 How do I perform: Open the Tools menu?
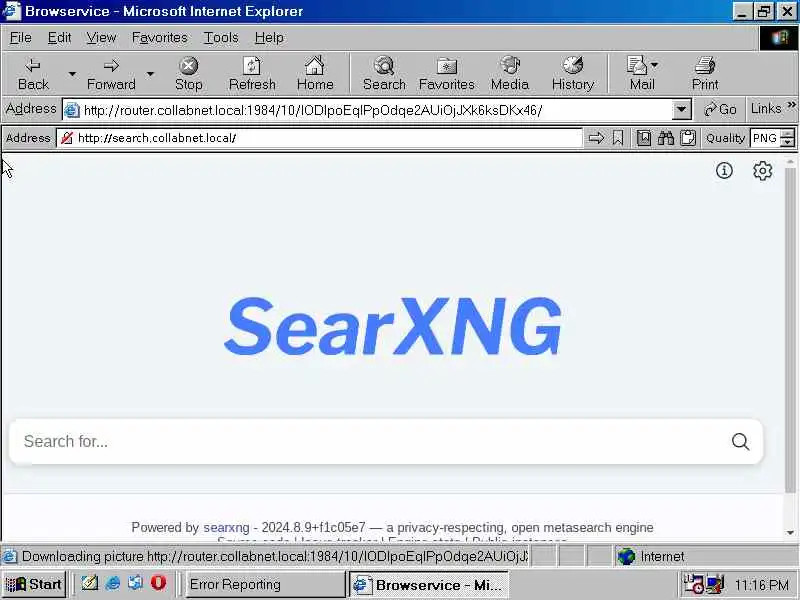coord(221,38)
